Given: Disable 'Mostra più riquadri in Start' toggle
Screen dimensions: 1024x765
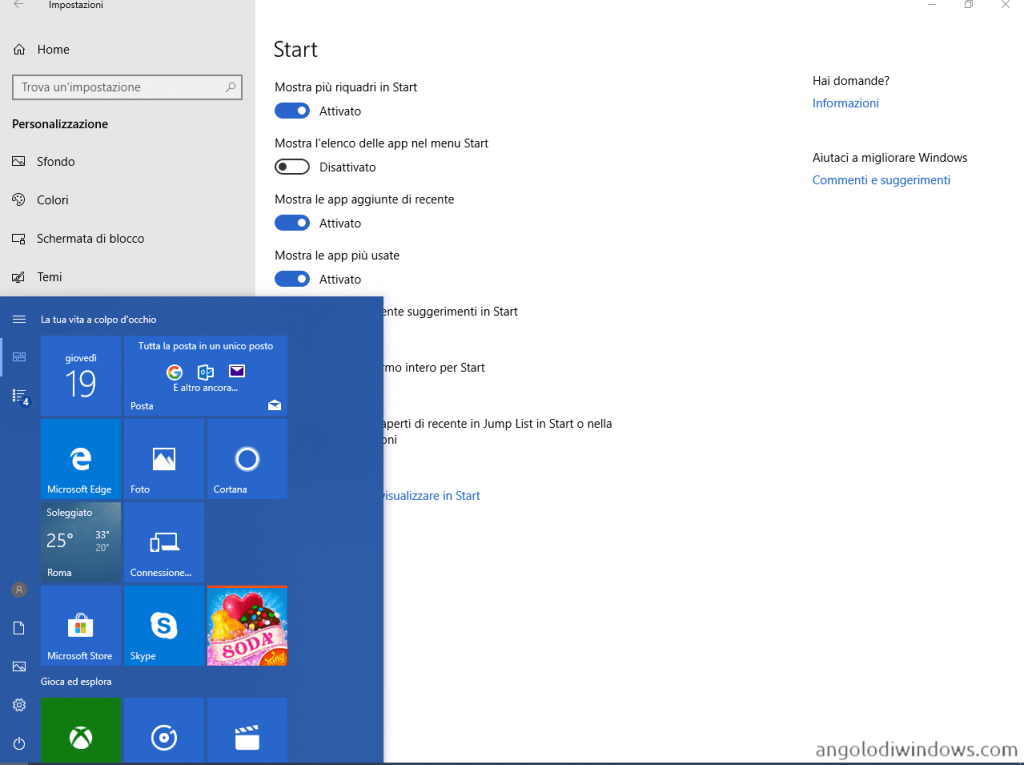Looking at the screenshot, I should [x=292, y=111].
